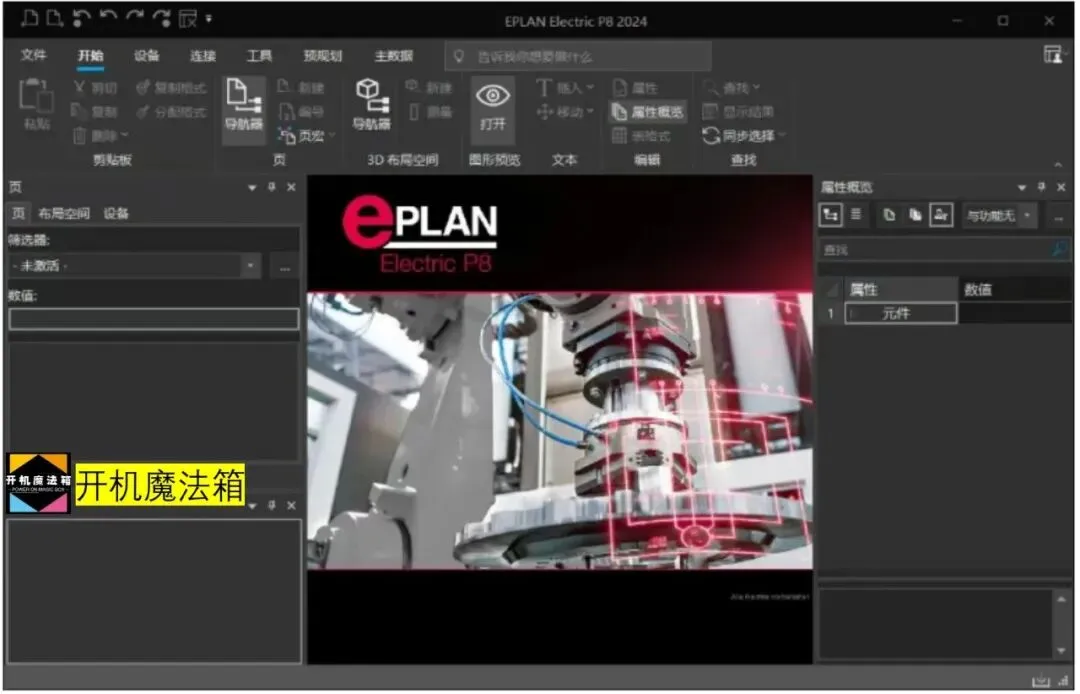Open the quick access toolbar customize arrow
The width and height of the screenshot is (1080, 694).
tap(209, 19)
